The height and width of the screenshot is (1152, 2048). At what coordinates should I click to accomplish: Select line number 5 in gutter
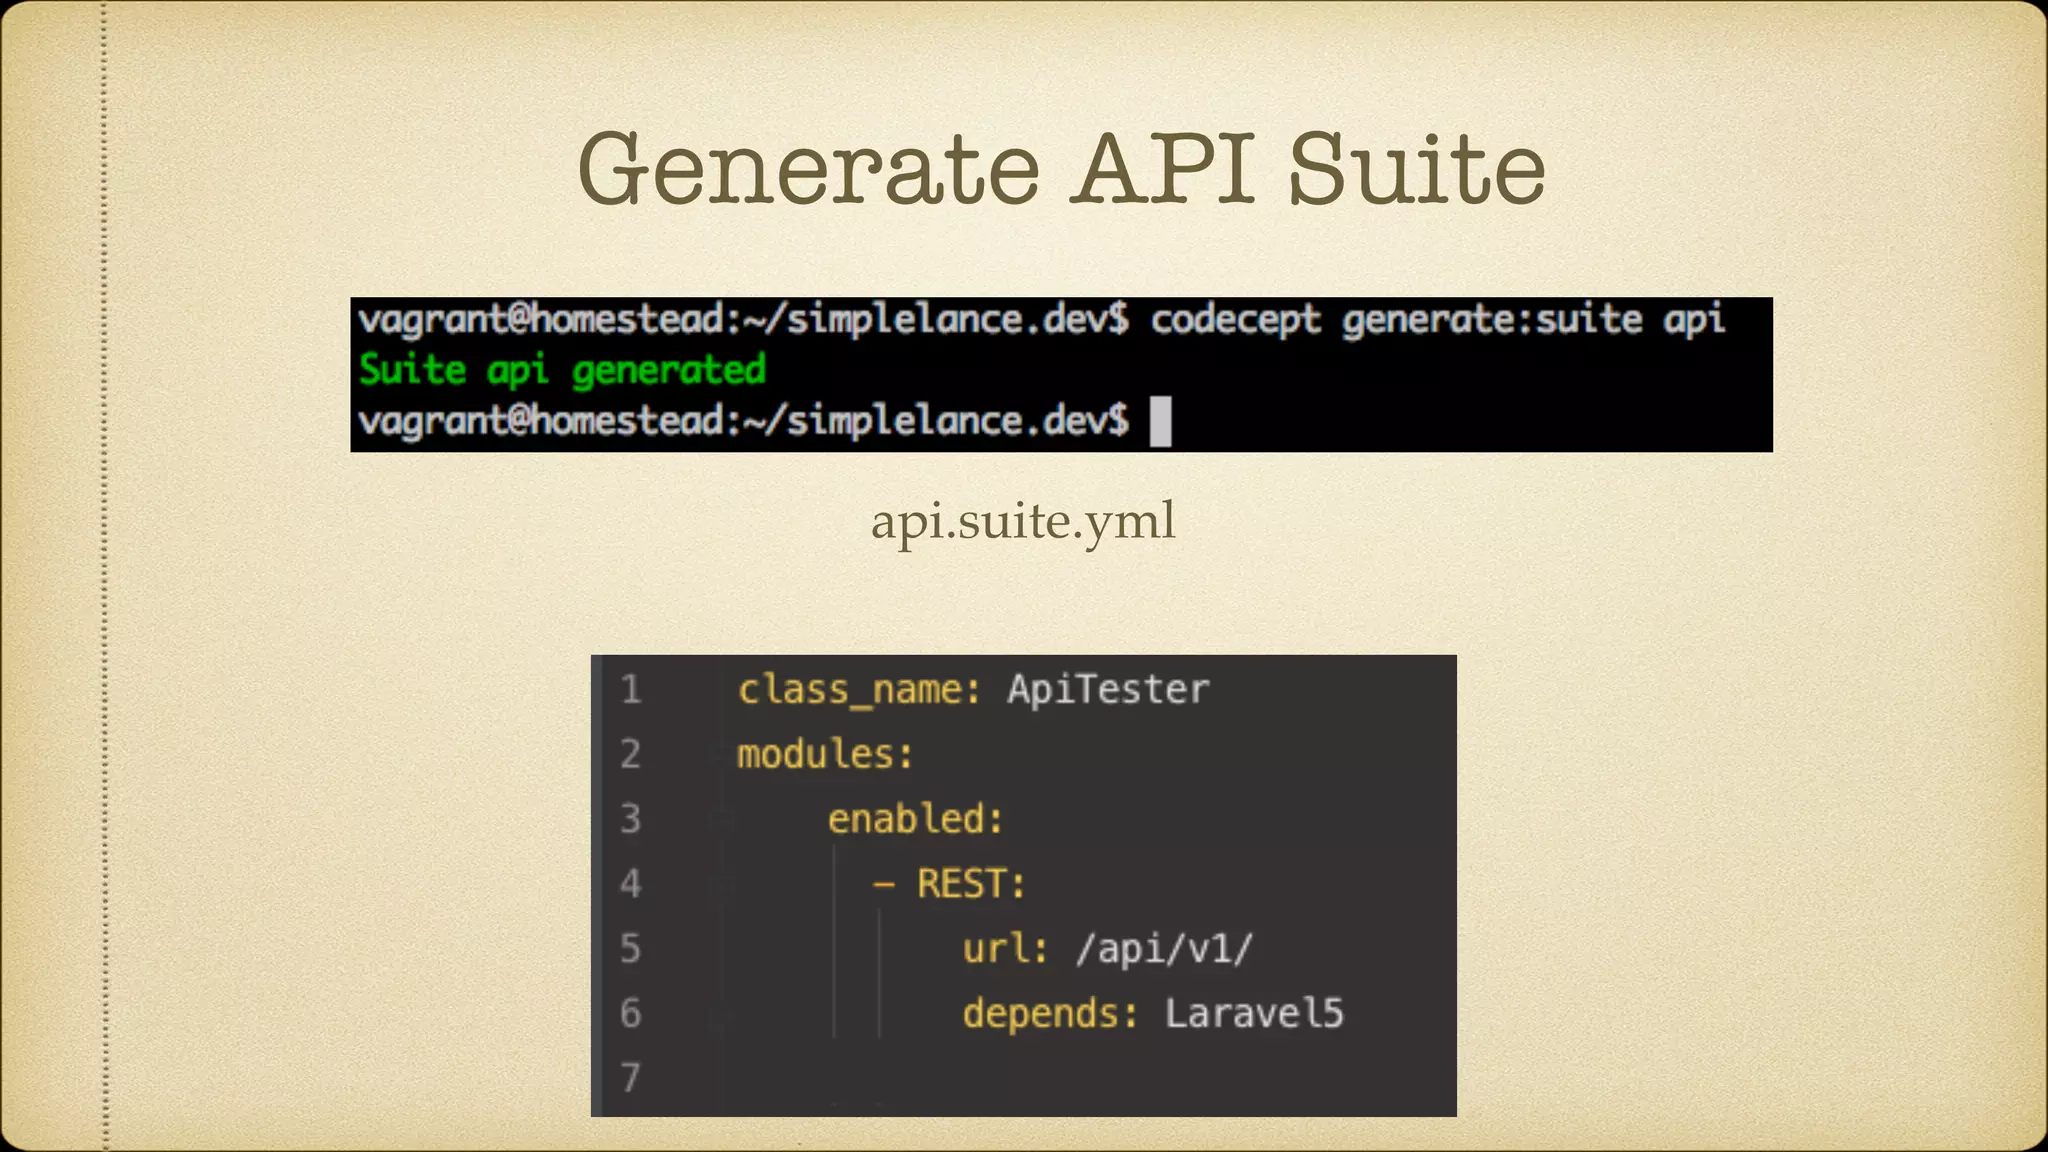[x=630, y=948]
